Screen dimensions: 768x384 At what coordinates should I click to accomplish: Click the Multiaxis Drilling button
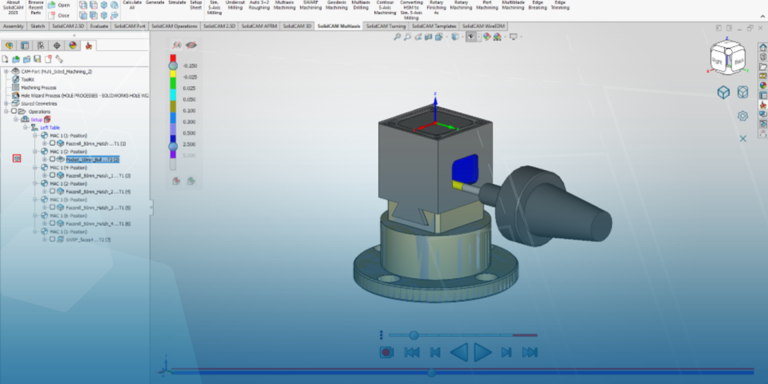tap(360, 5)
